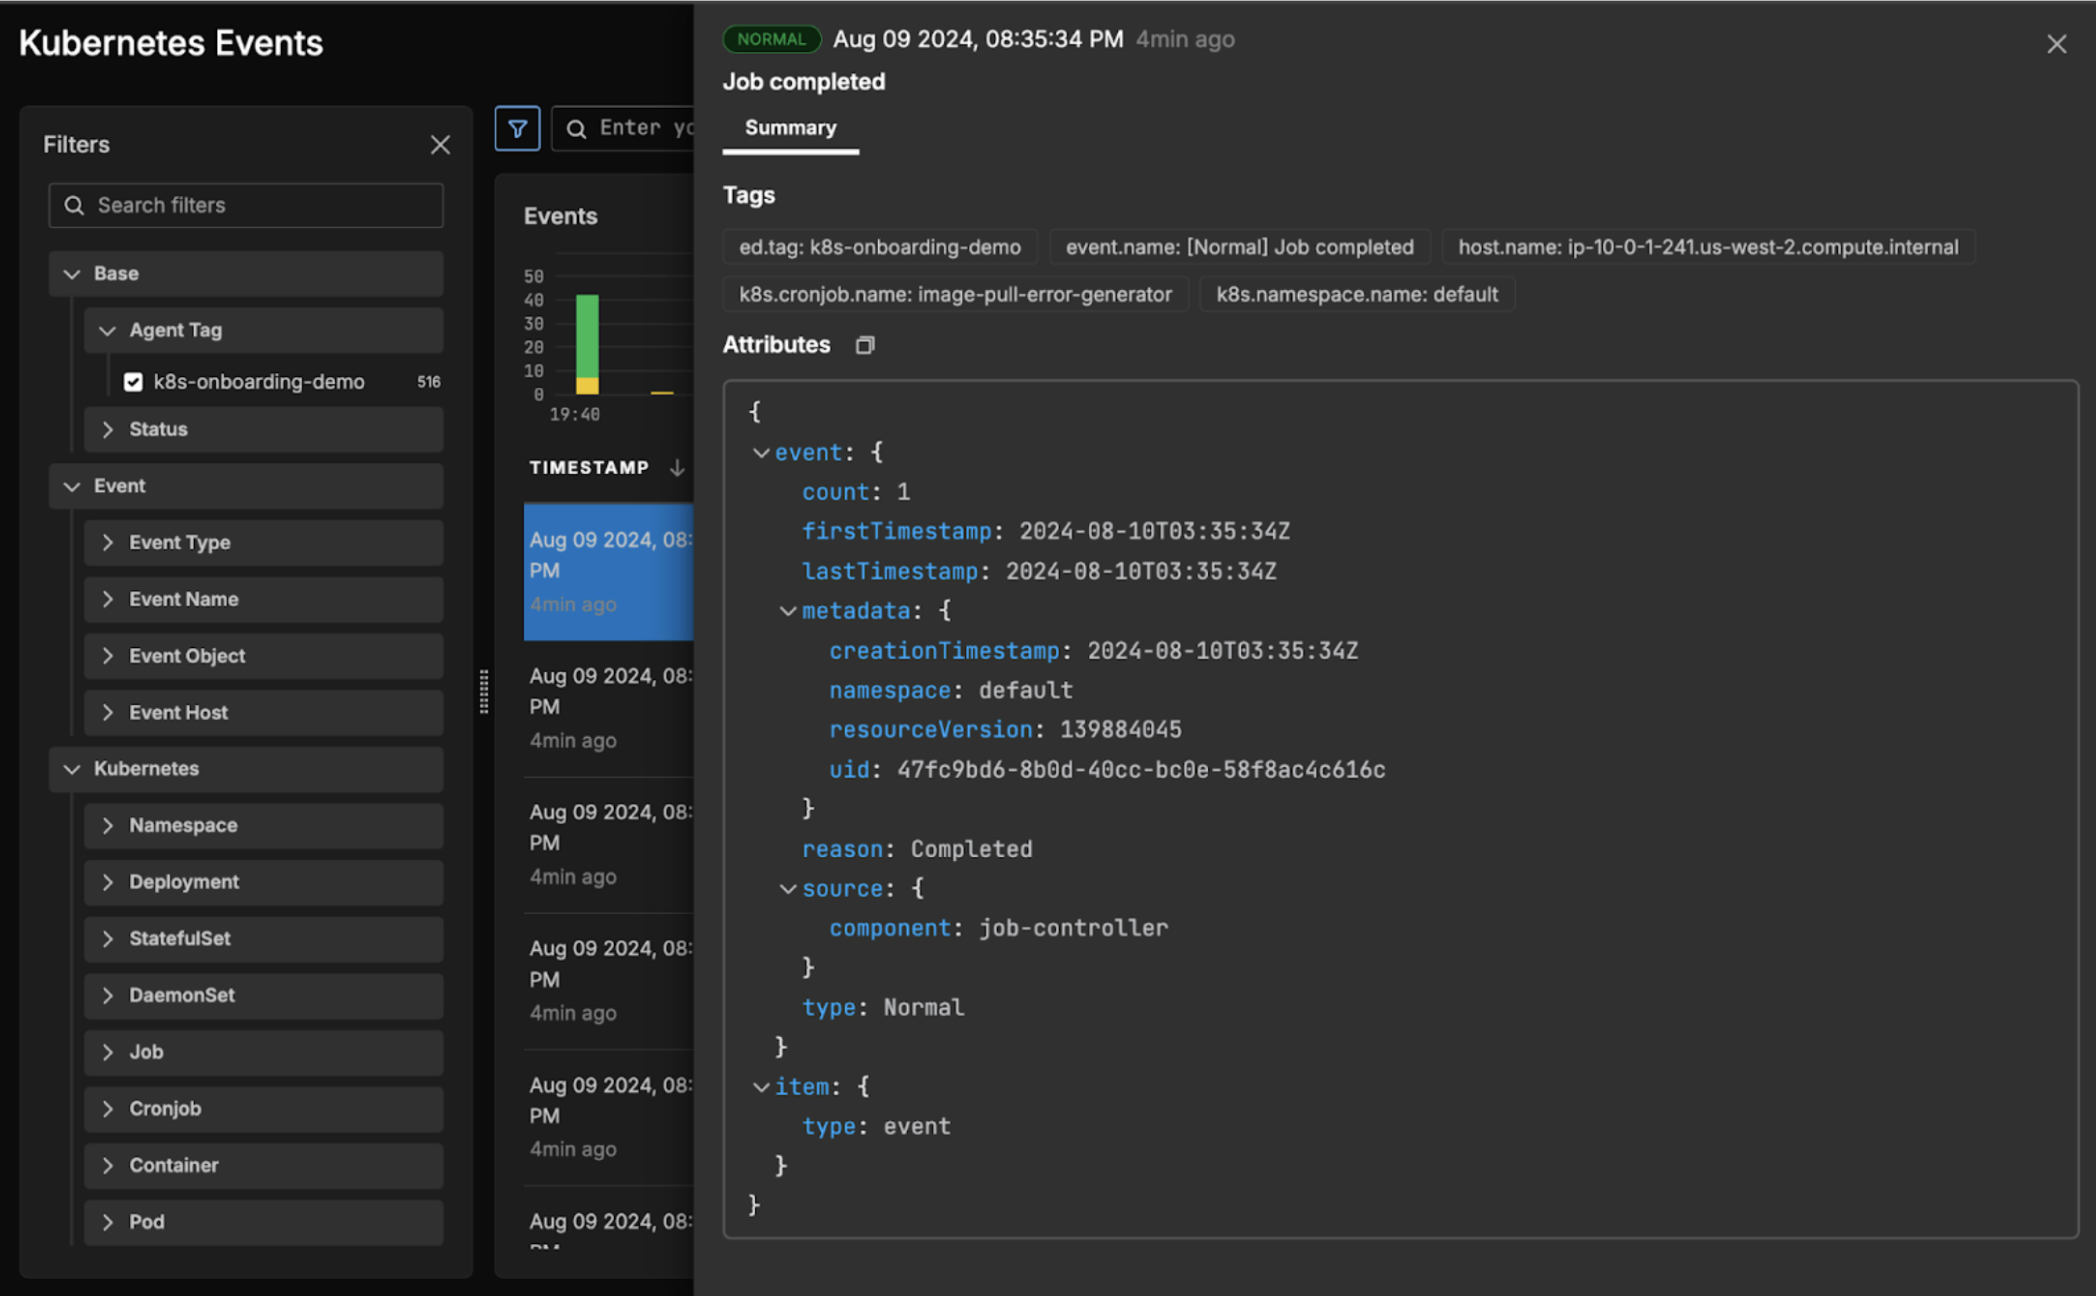Click the green bar in the events chart
Image resolution: width=2096 pixels, height=1296 pixels.
point(587,335)
